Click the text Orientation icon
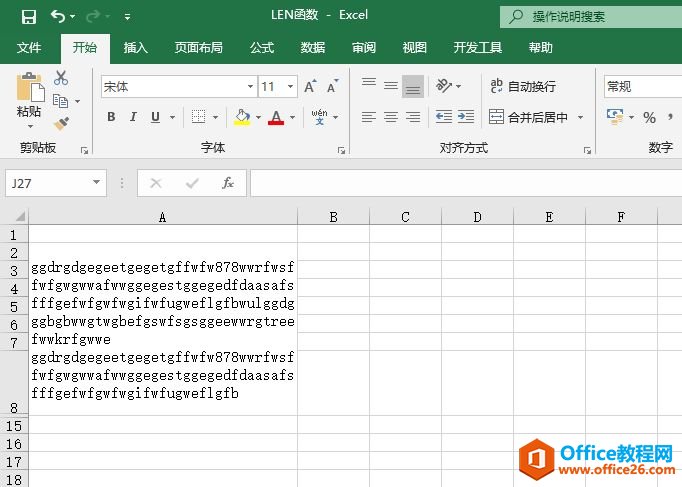Viewport: 682px width, 487px height. (x=444, y=86)
